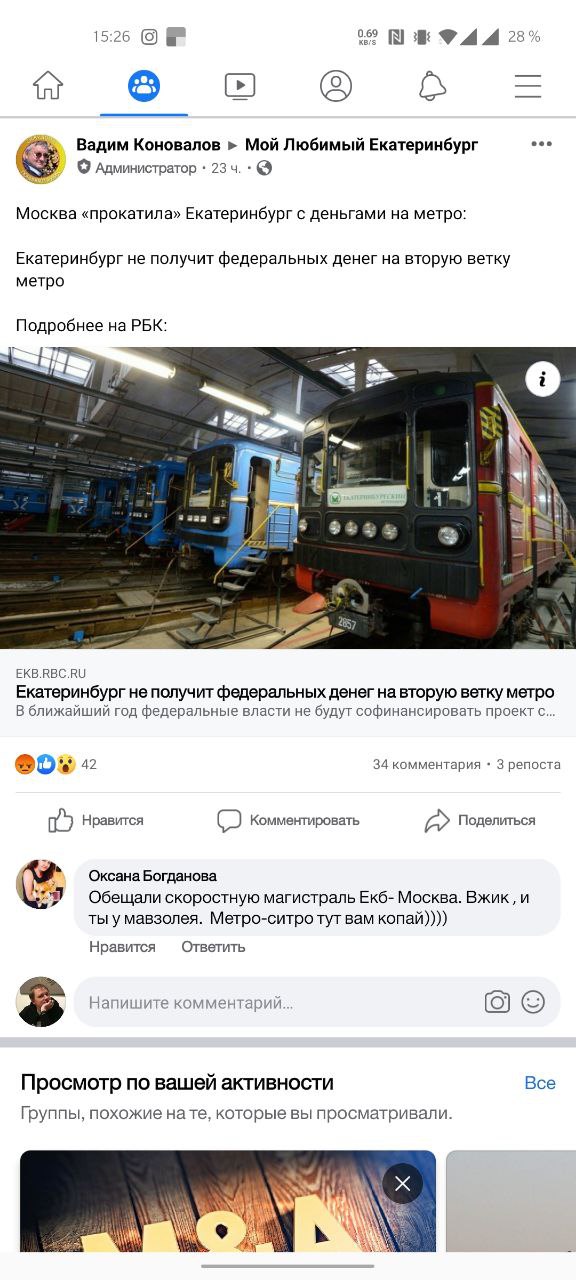Open Все link for similar groups
This screenshot has height=1280, width=576.
pyautogui.click(x=540, y=1083)
